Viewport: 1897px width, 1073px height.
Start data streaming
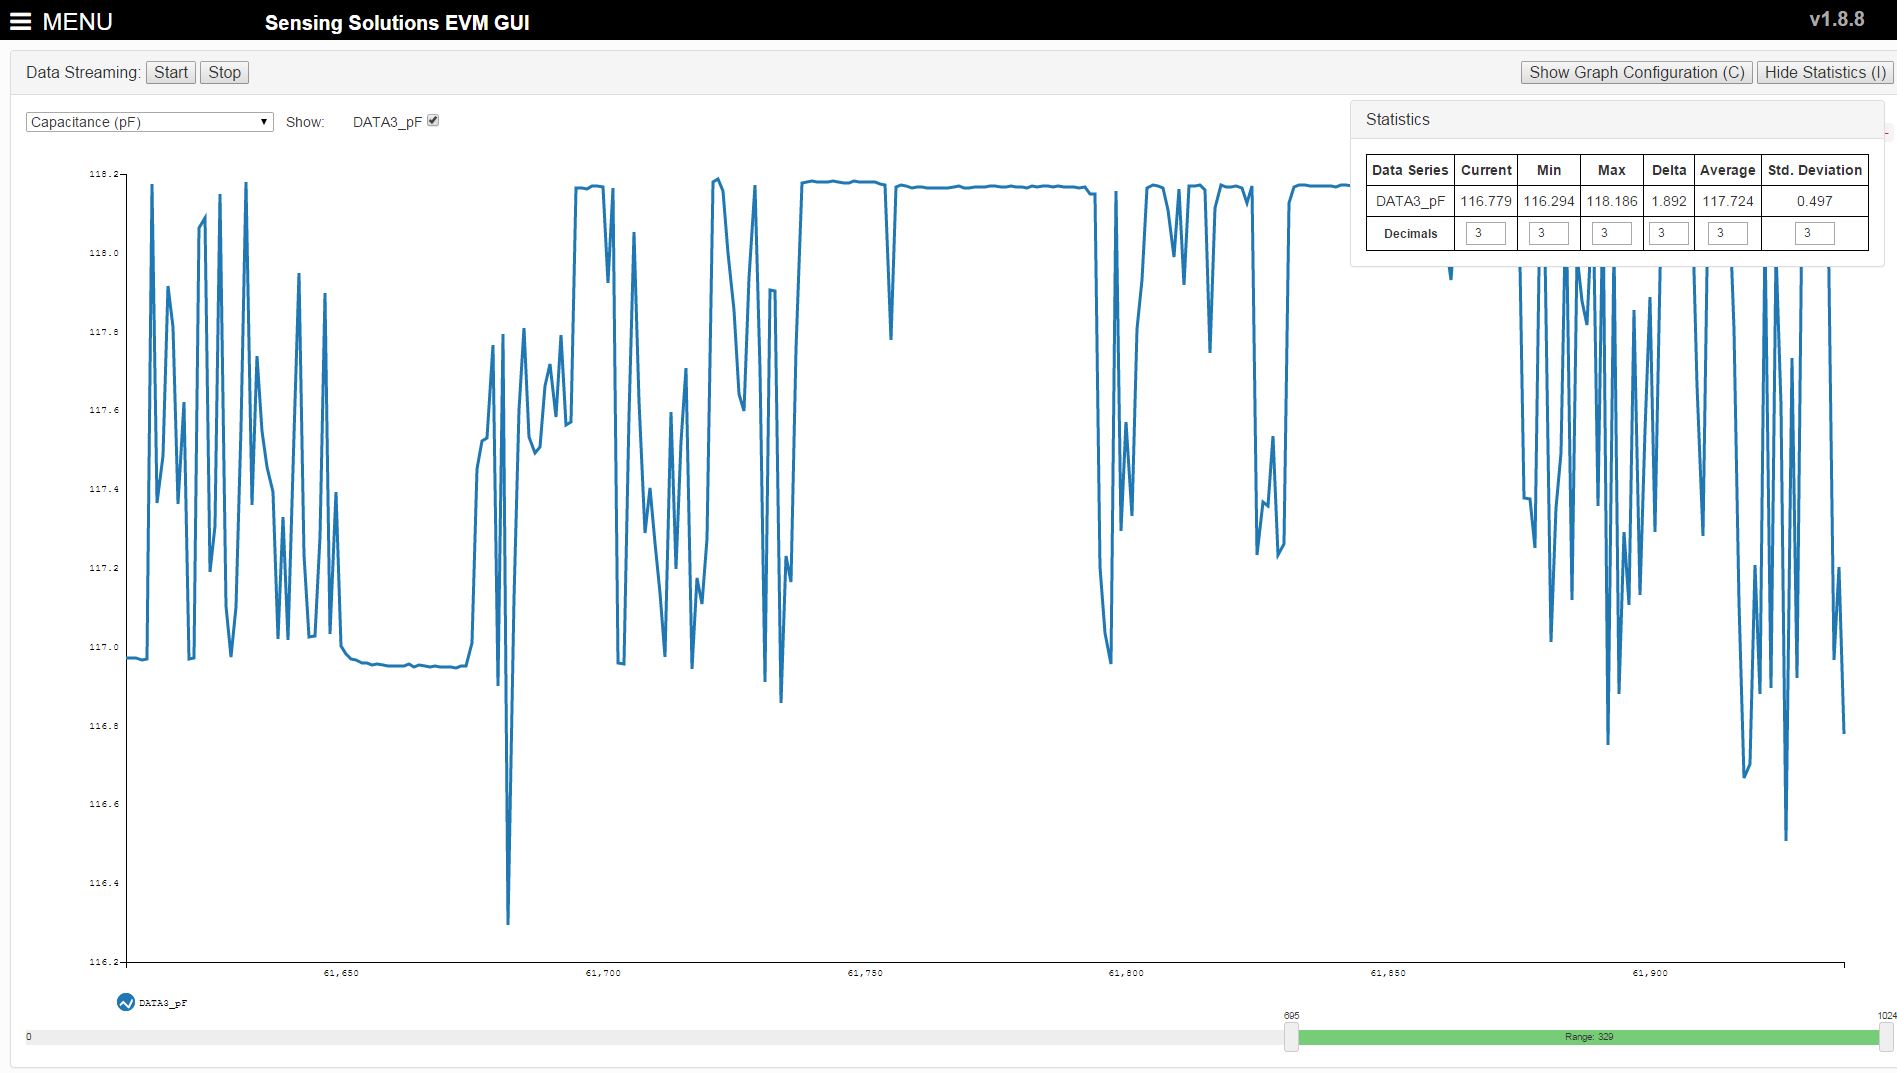pyautogui.click(x=171, y=72)
